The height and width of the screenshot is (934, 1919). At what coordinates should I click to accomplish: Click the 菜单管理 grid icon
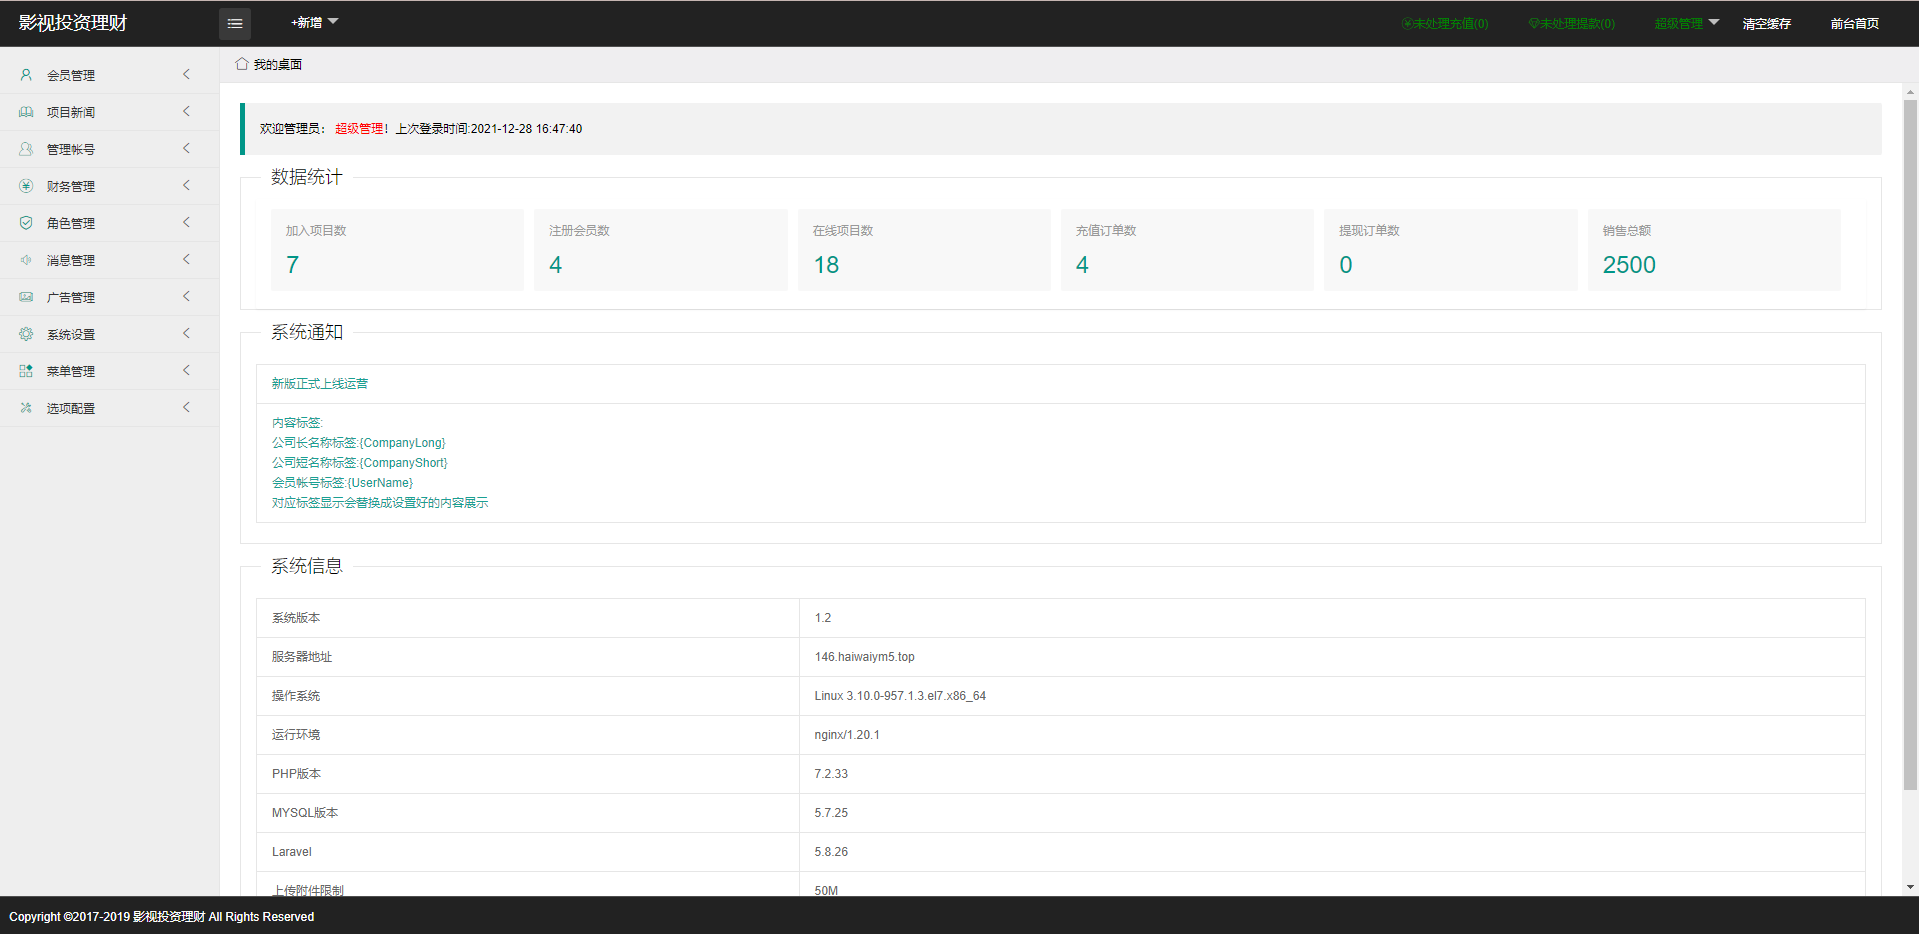26,371
